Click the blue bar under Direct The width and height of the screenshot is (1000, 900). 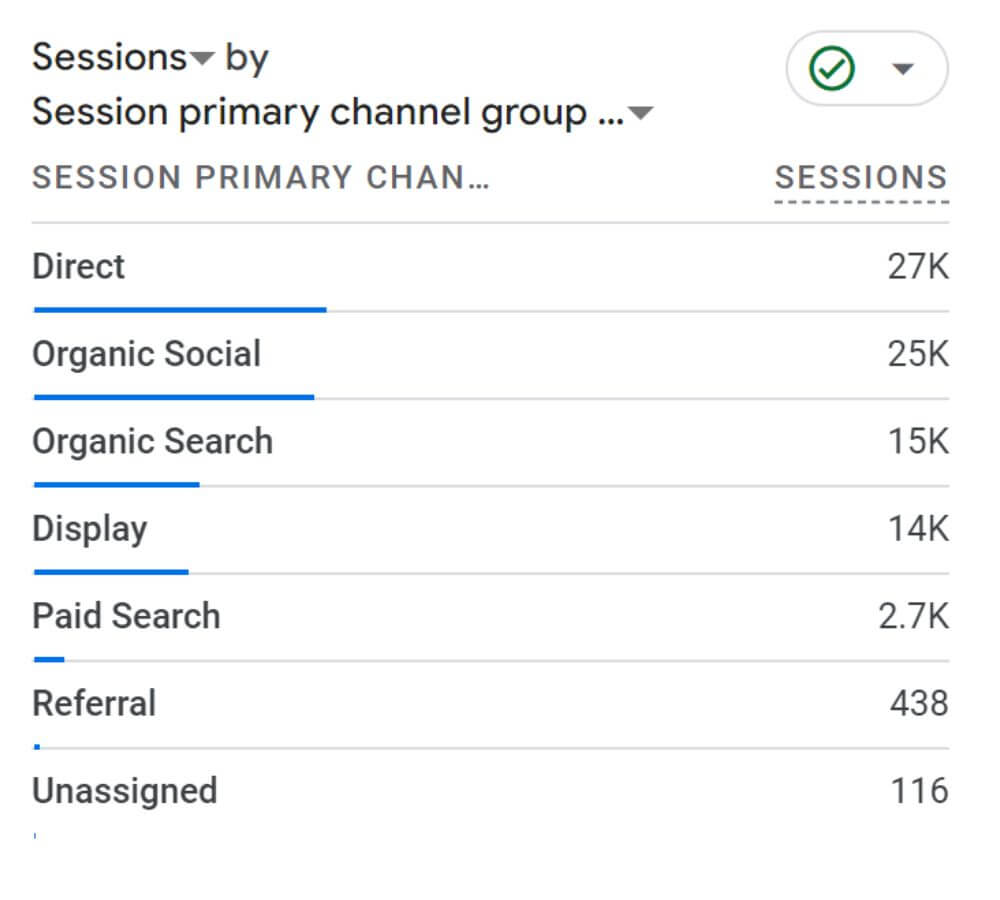click(x=180, y=310)
